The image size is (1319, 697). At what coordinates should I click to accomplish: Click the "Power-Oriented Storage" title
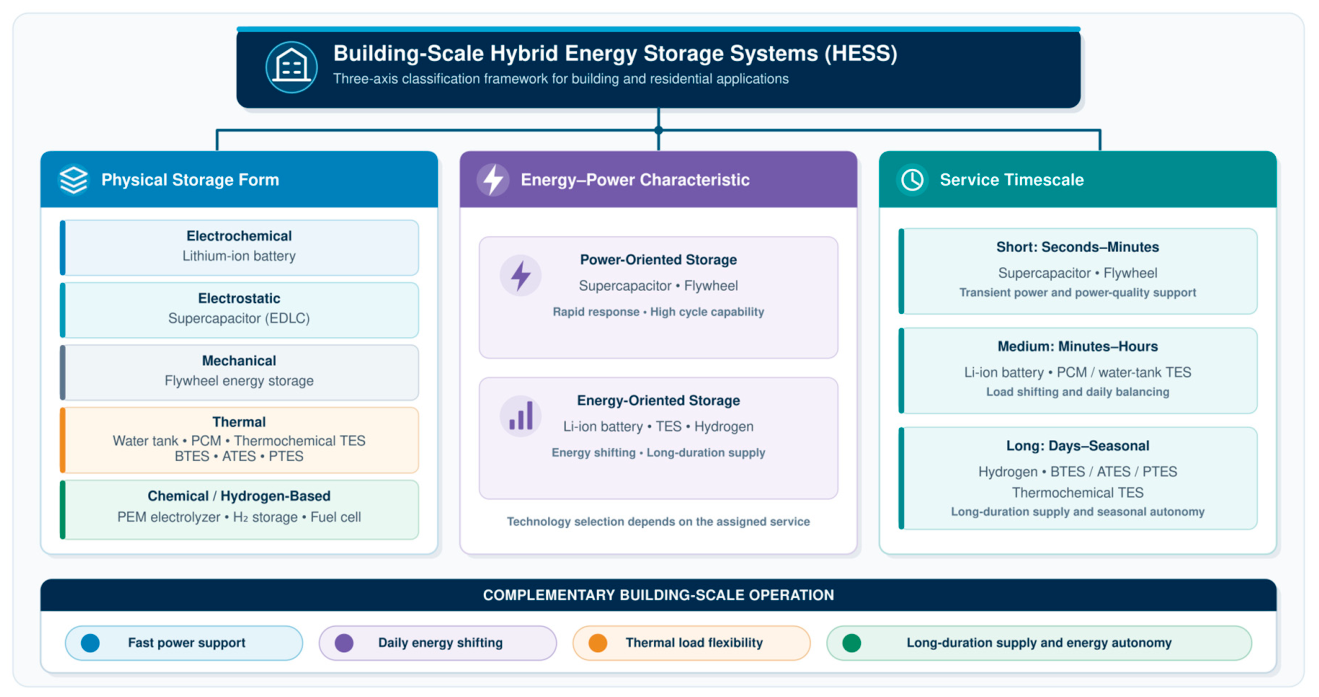pyautogui.click(x=658, y=260)
